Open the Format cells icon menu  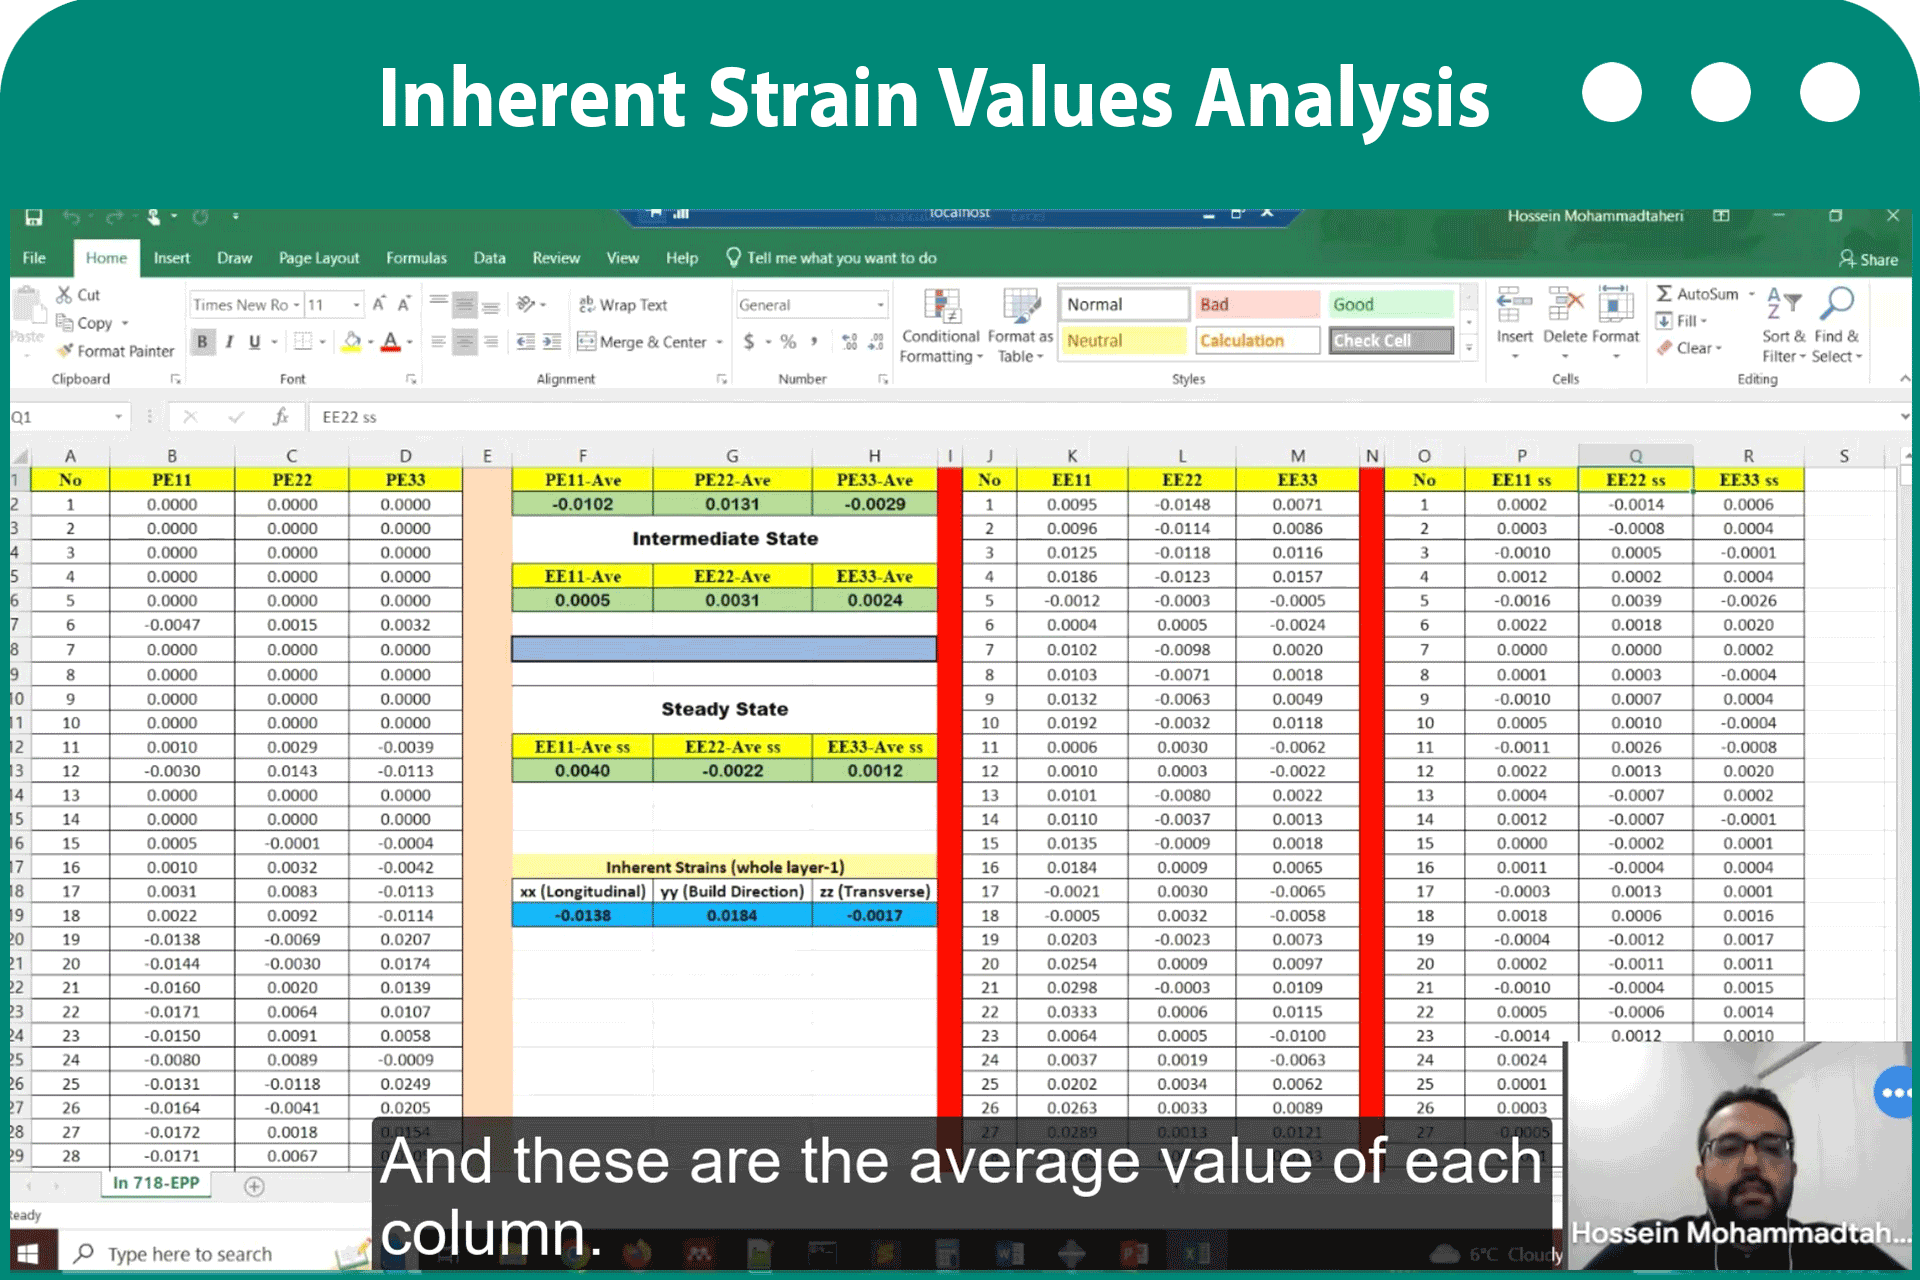(1616, 303)
